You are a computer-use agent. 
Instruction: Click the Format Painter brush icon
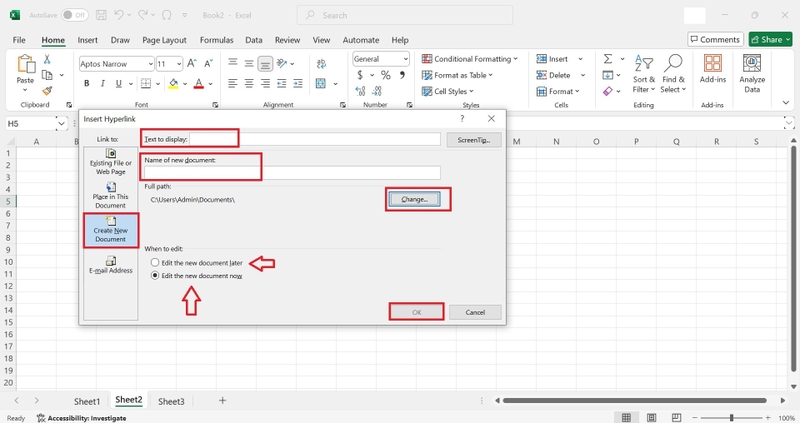coord(47,91)
